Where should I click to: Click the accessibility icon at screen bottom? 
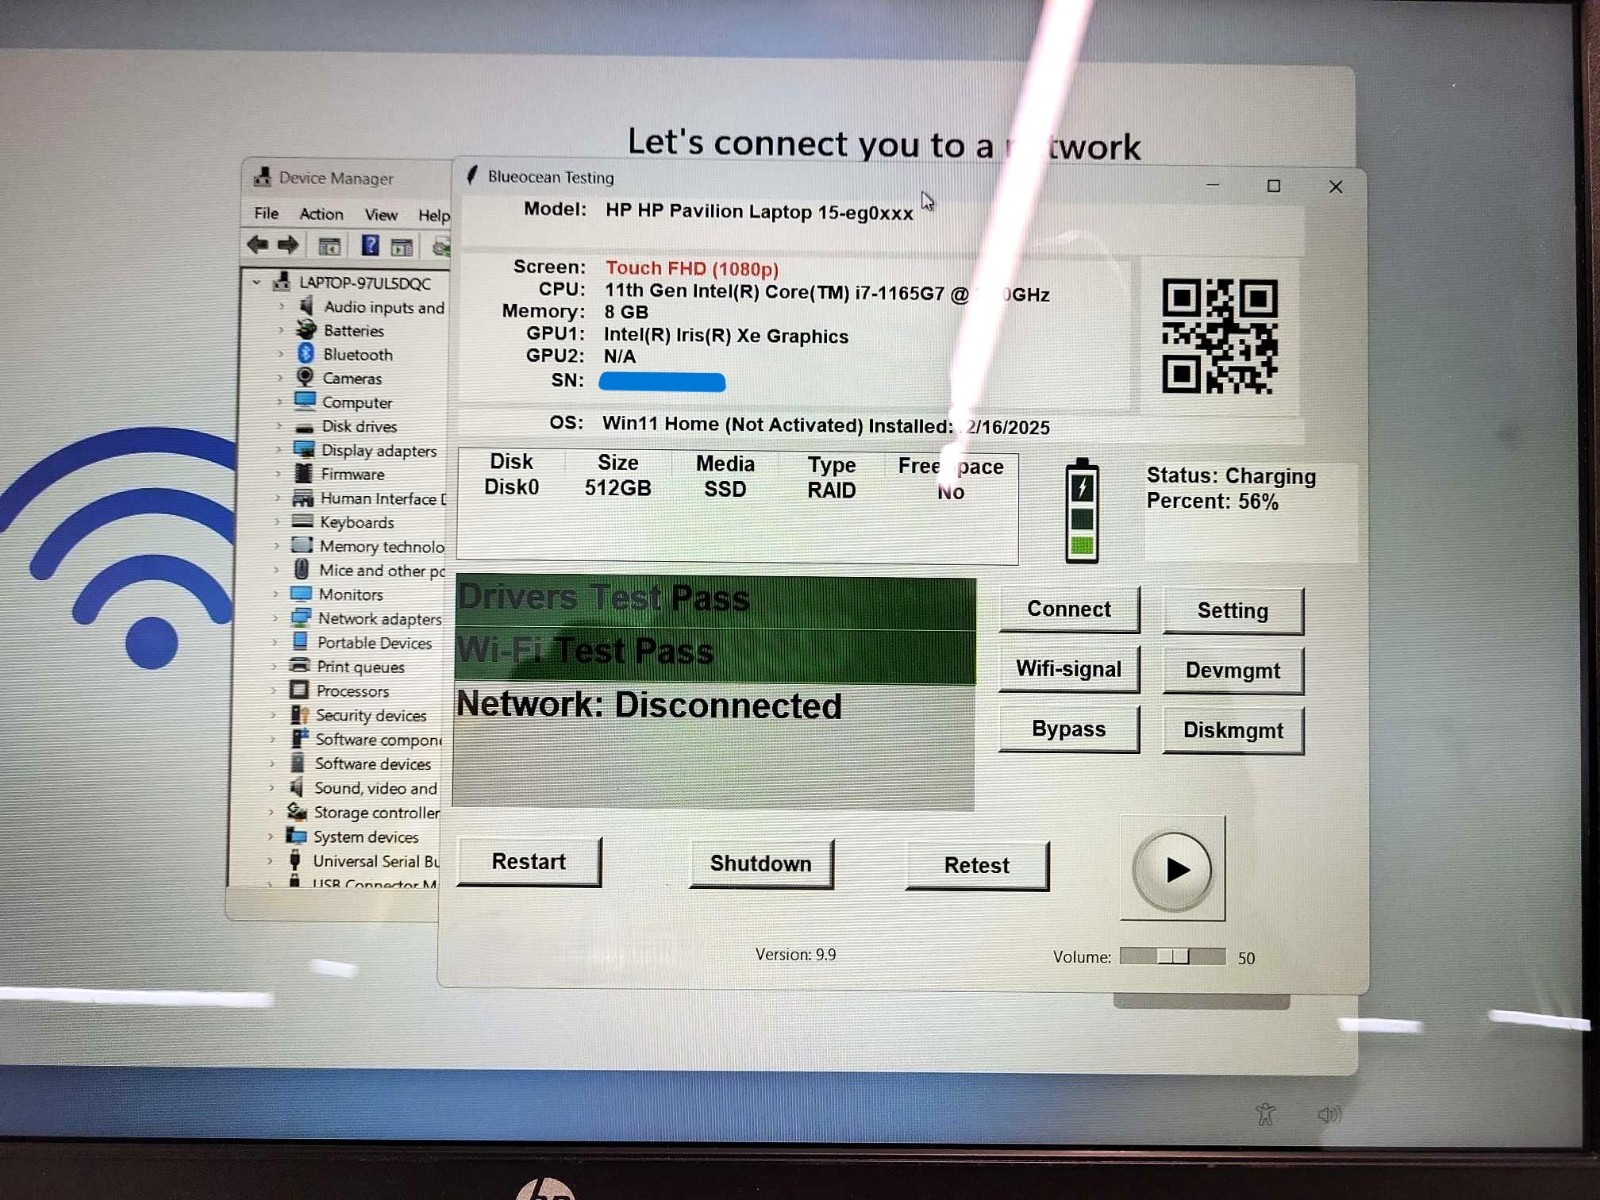point(1266,1113)
